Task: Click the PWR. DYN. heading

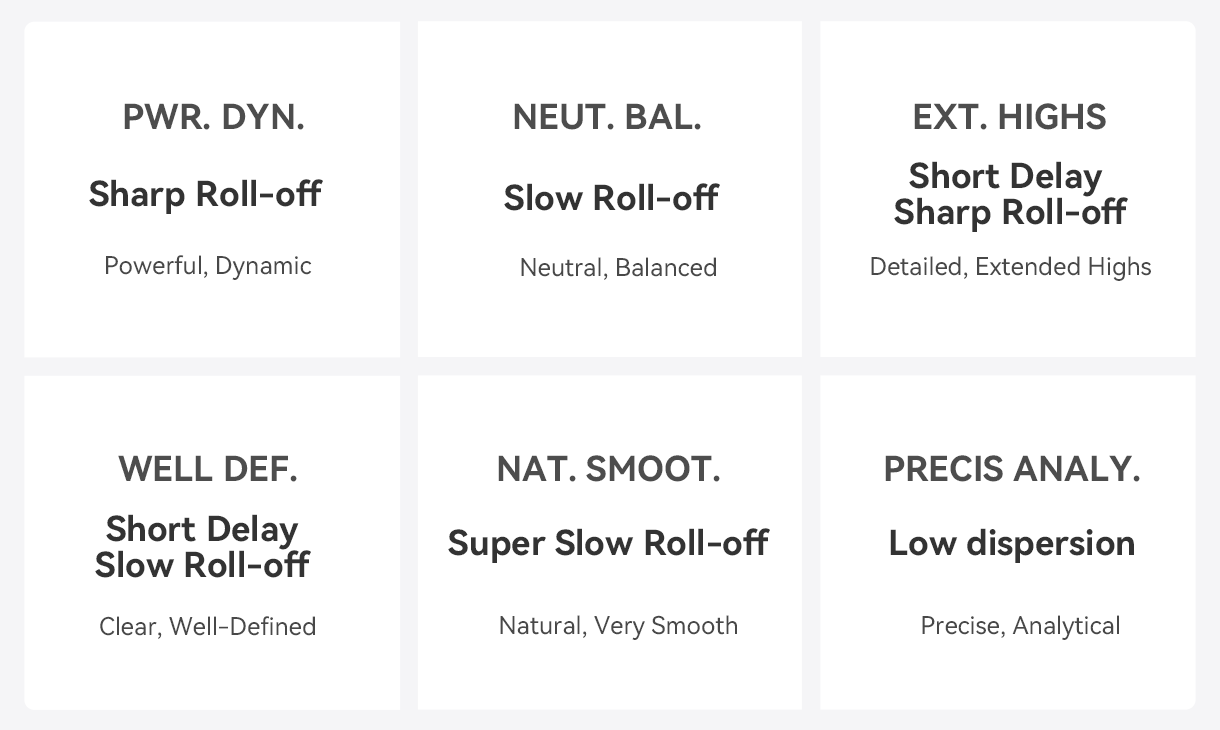Action: pyautogui.click(x=213, y=117)
